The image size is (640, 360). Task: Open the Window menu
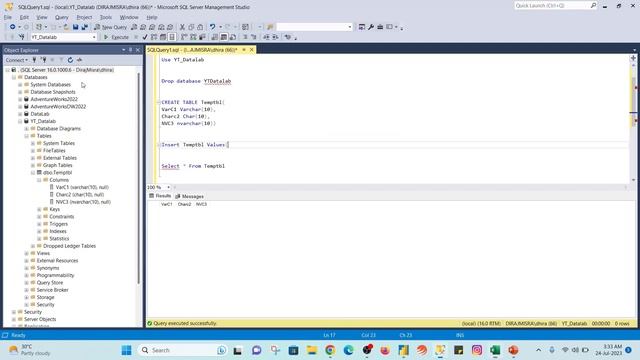129,17
